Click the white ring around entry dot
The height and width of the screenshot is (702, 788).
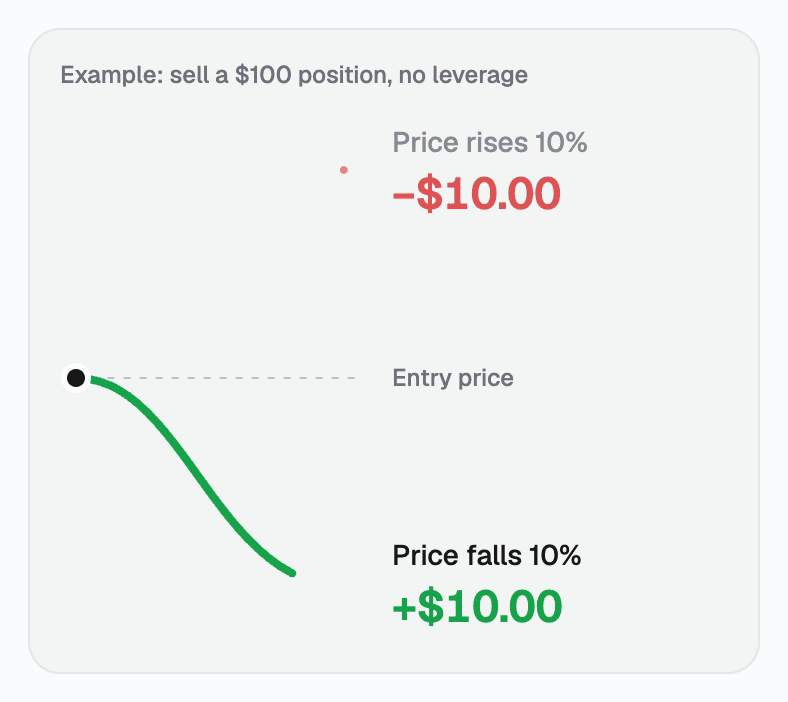76,378
